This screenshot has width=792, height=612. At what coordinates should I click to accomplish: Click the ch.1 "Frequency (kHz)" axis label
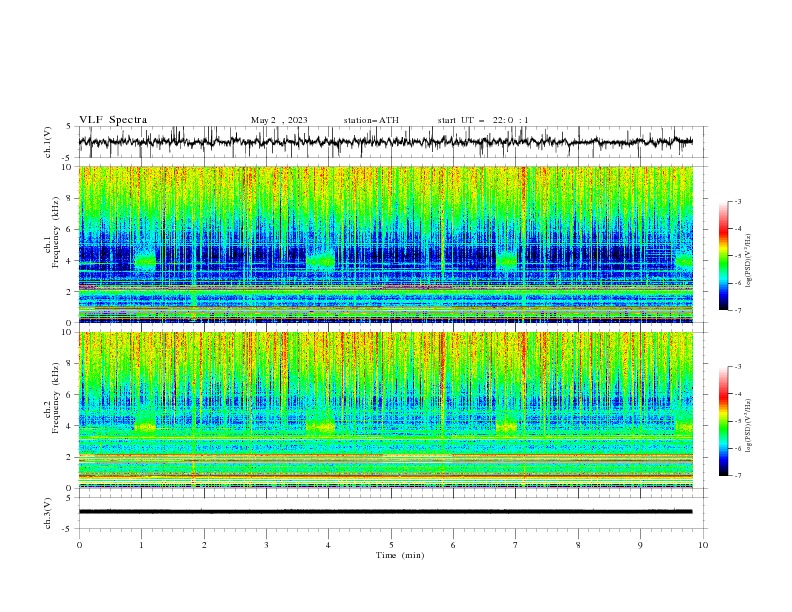[55, 233]
